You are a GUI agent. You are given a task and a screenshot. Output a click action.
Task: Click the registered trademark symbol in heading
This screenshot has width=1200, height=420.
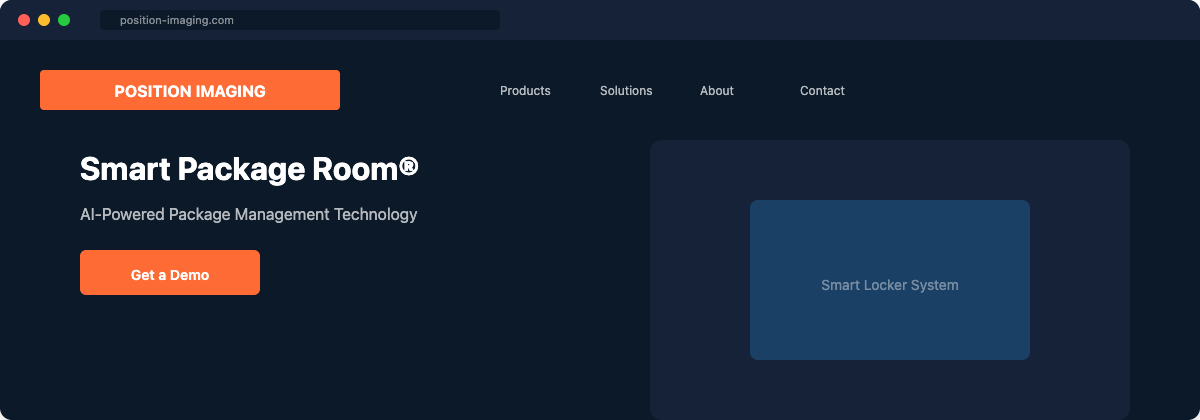click(x=408, y=167)
